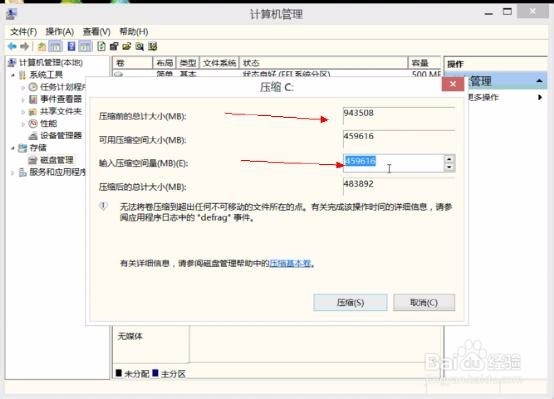Minimize the 计算机管理 window
The width and height of the screenshot is (554, 399).
[x=489, y=13]
